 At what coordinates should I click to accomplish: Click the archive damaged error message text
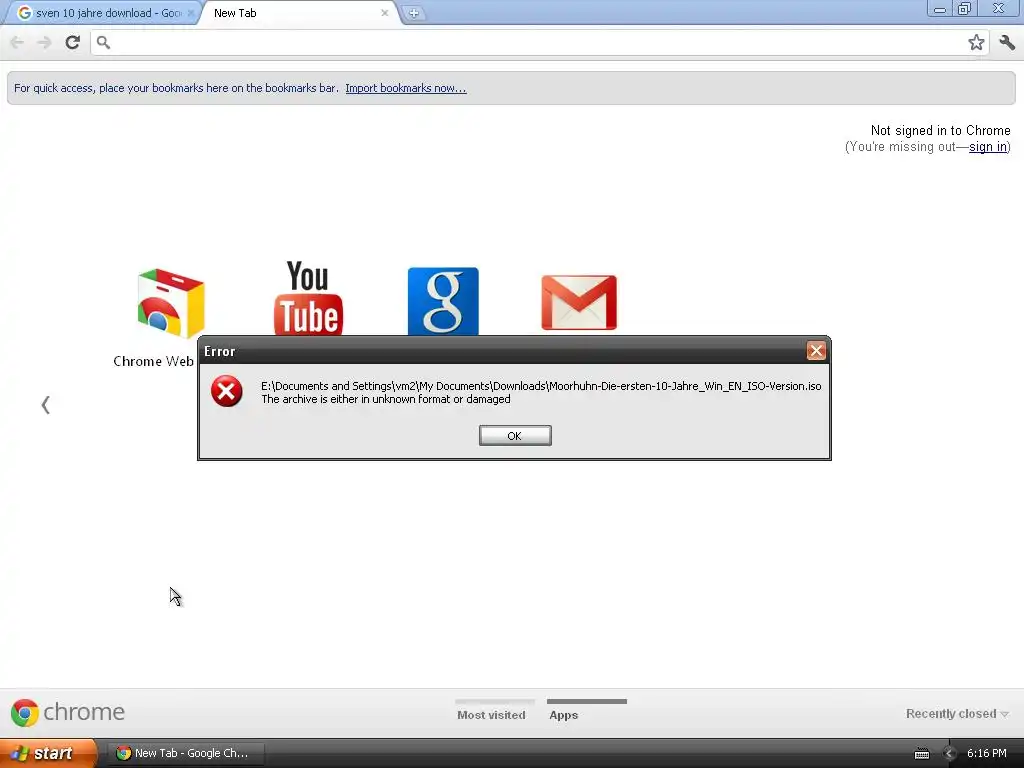pos(385,399)
